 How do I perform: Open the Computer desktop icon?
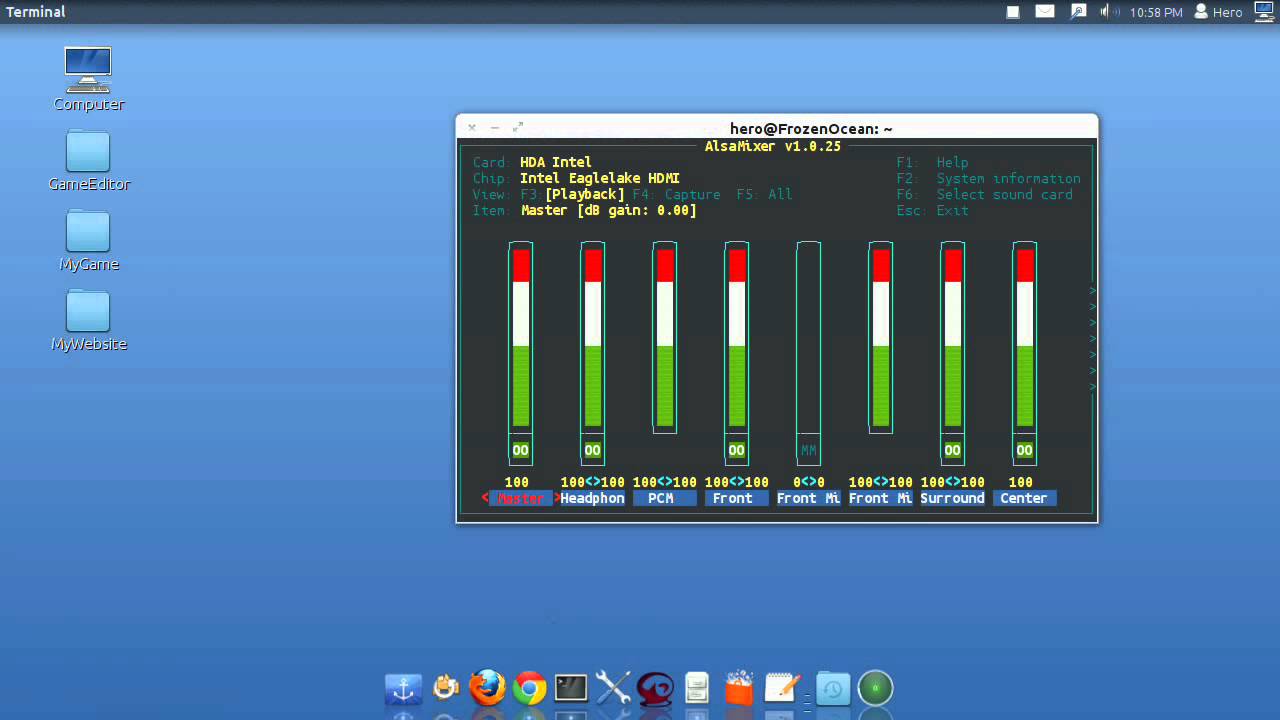[88, 79]
